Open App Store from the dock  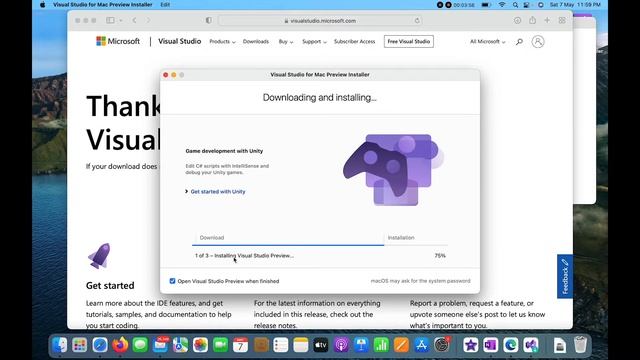click(422, 345)
